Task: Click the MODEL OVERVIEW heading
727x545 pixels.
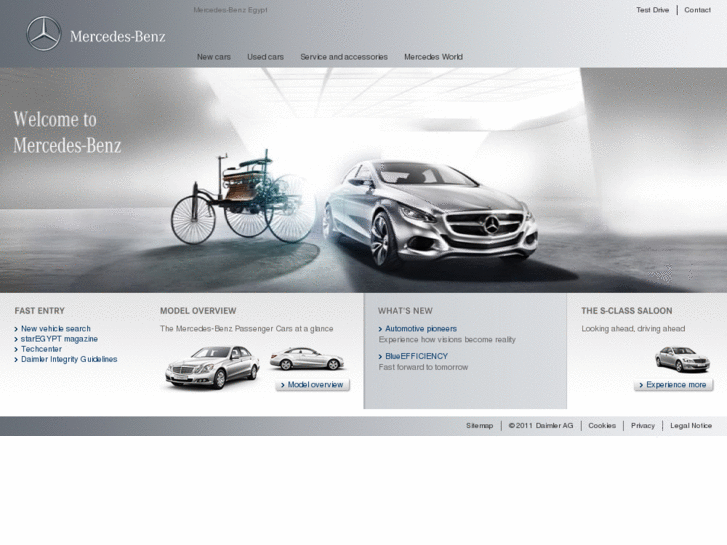Action: (x=198, y=311)
